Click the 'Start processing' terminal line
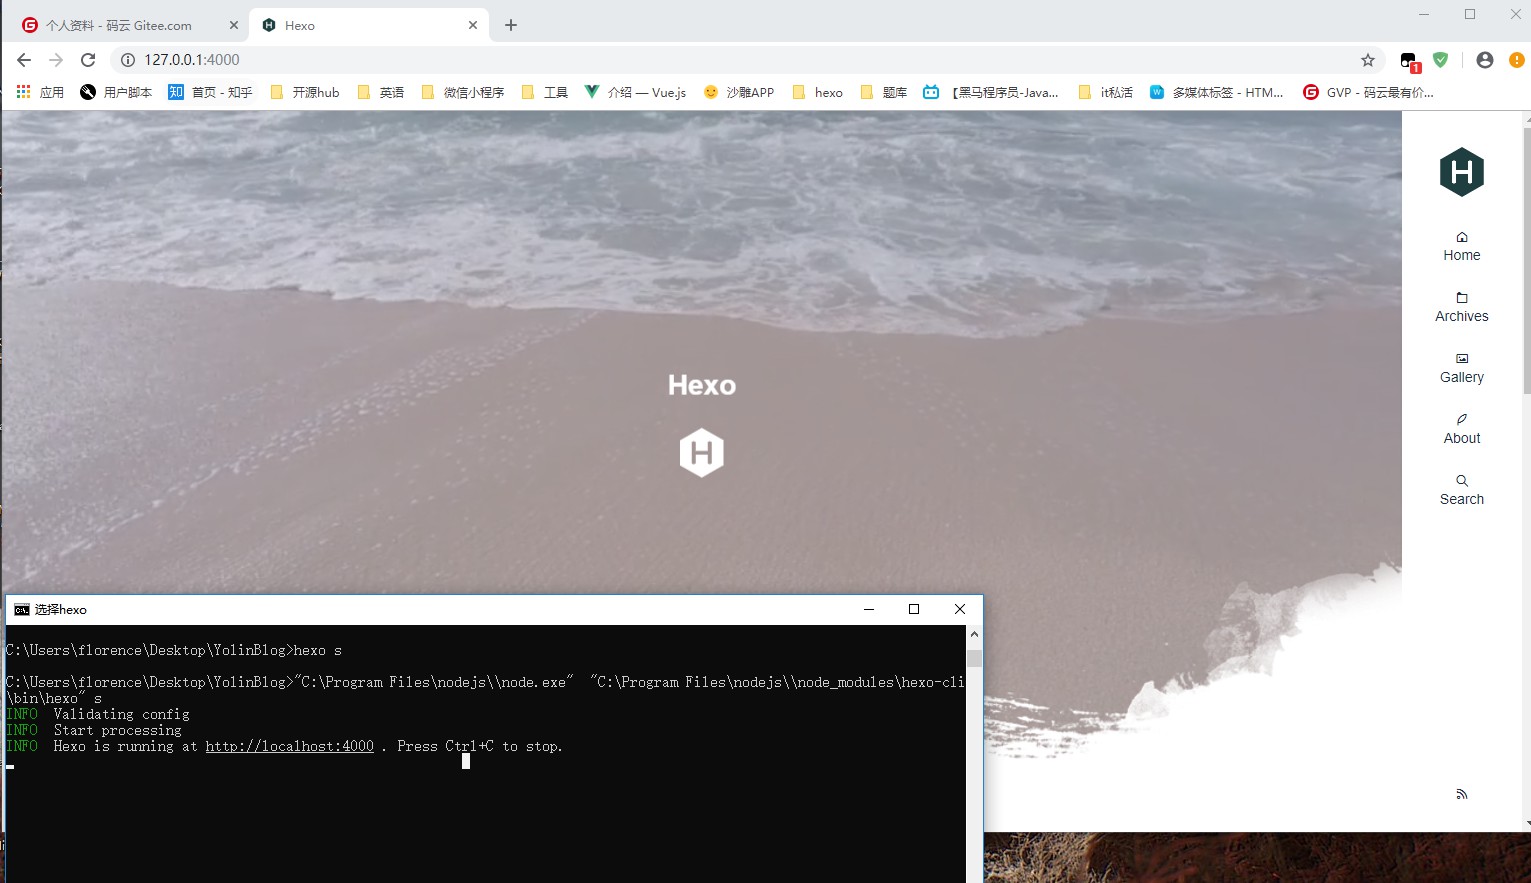The height and width of the screenshot is (883, 1531). tap(118, 730)
